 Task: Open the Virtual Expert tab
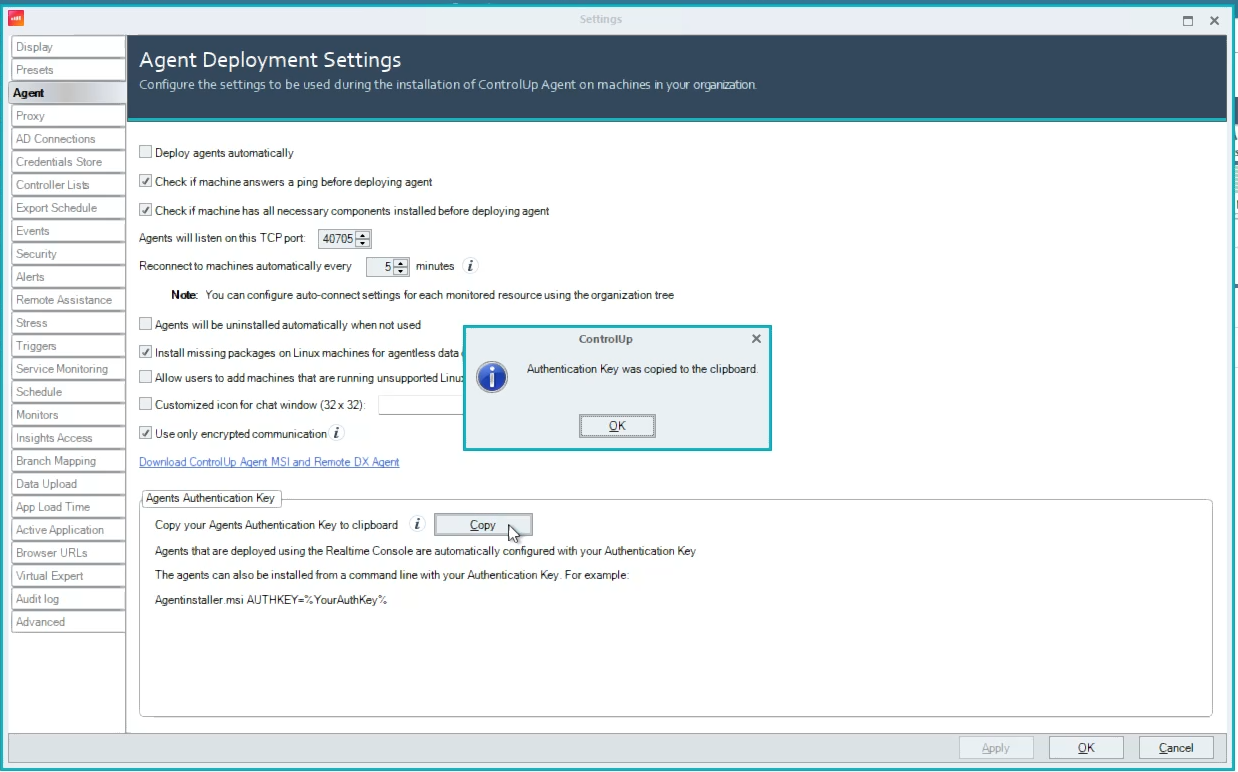click(x=67, y=576)
